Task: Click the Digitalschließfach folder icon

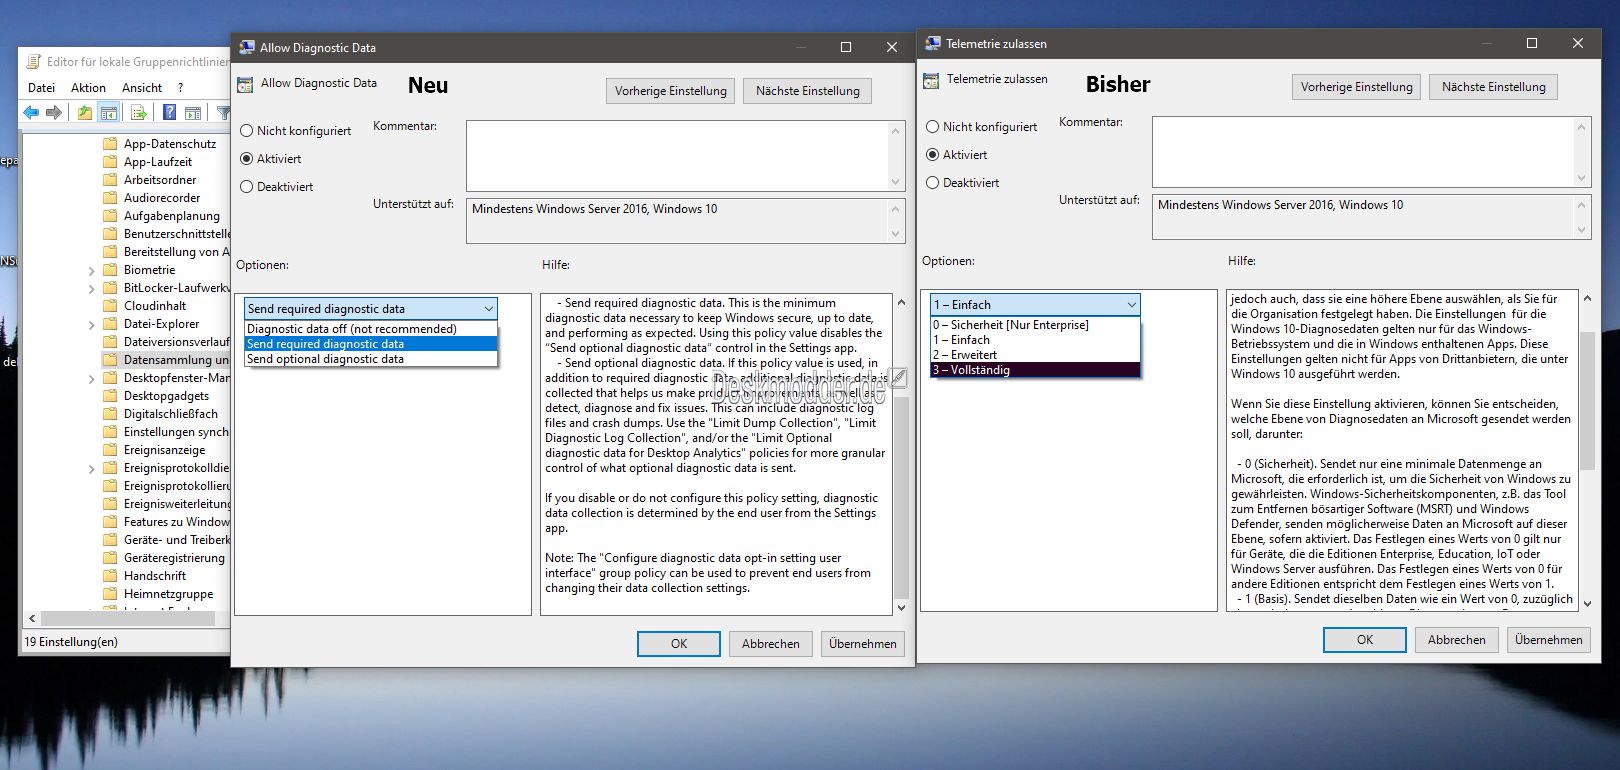Action: (110, 414)
